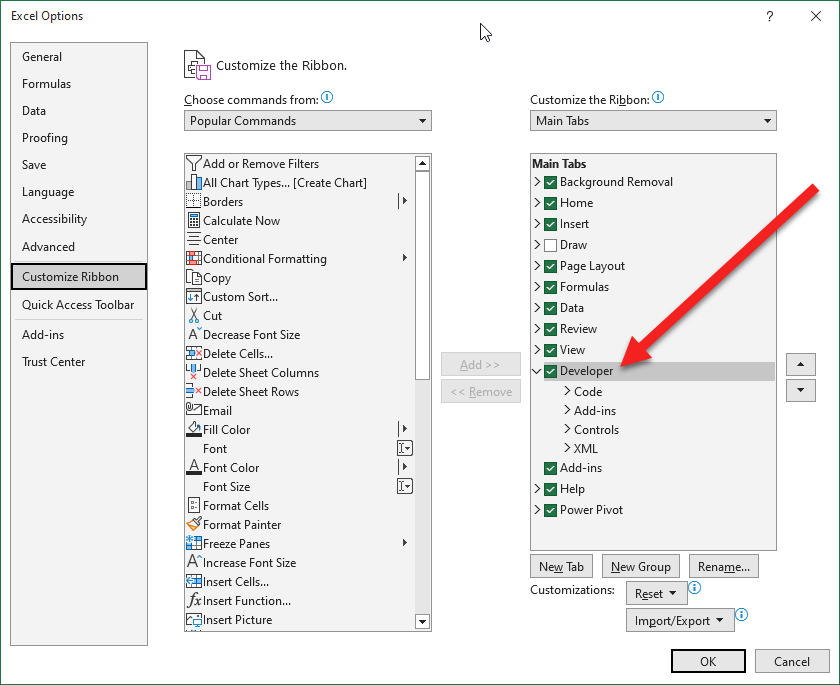840x685 pixels.
Task: Expand the Formulas tab node
Action: coord(537,287)
